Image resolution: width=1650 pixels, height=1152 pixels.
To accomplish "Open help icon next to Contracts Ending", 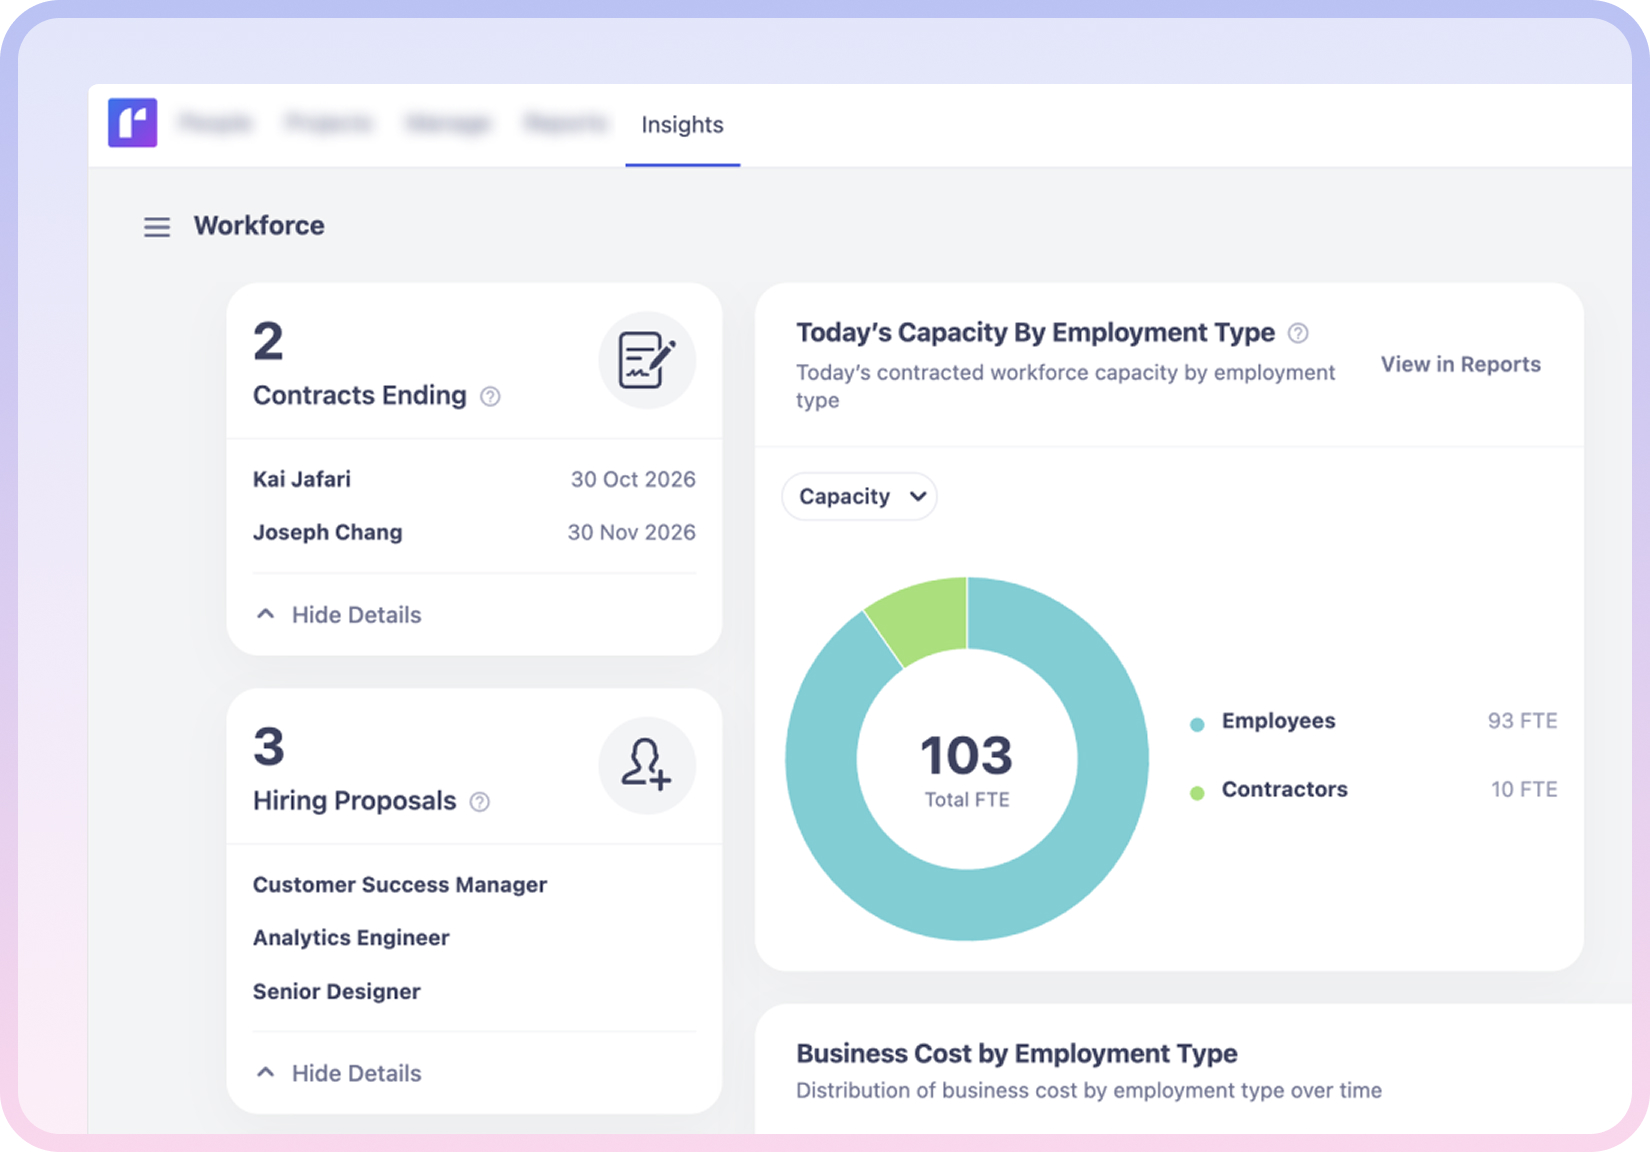I will [490, 397].
